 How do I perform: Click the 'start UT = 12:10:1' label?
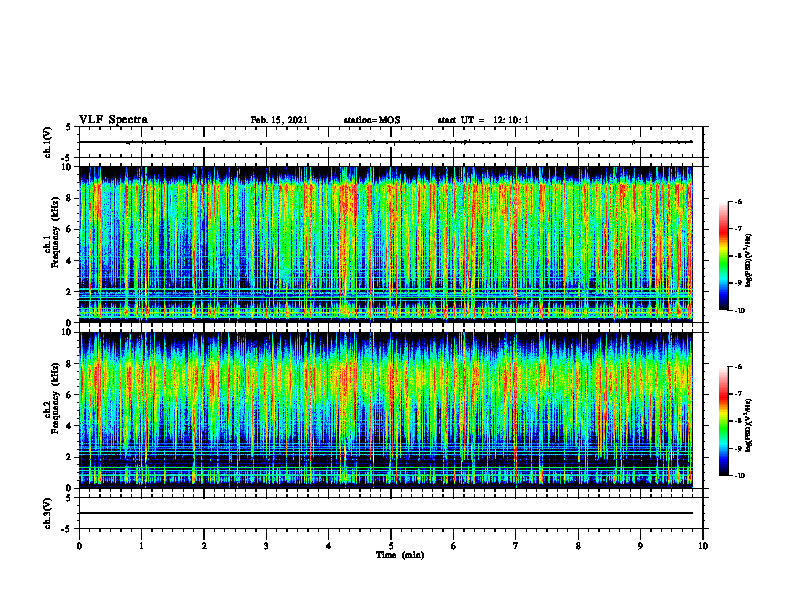(x=483, y=120)
